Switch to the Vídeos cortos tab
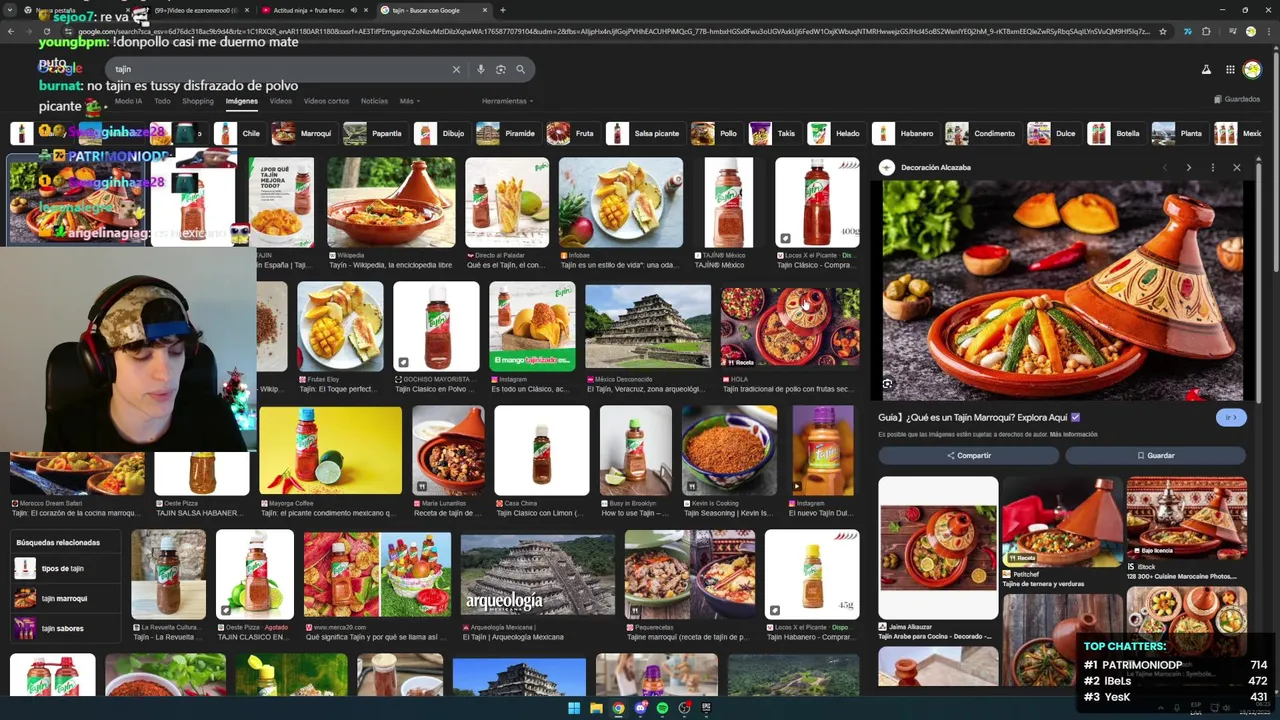Image resolution: width=1280 pixels, height=720 pixels. 326,101
